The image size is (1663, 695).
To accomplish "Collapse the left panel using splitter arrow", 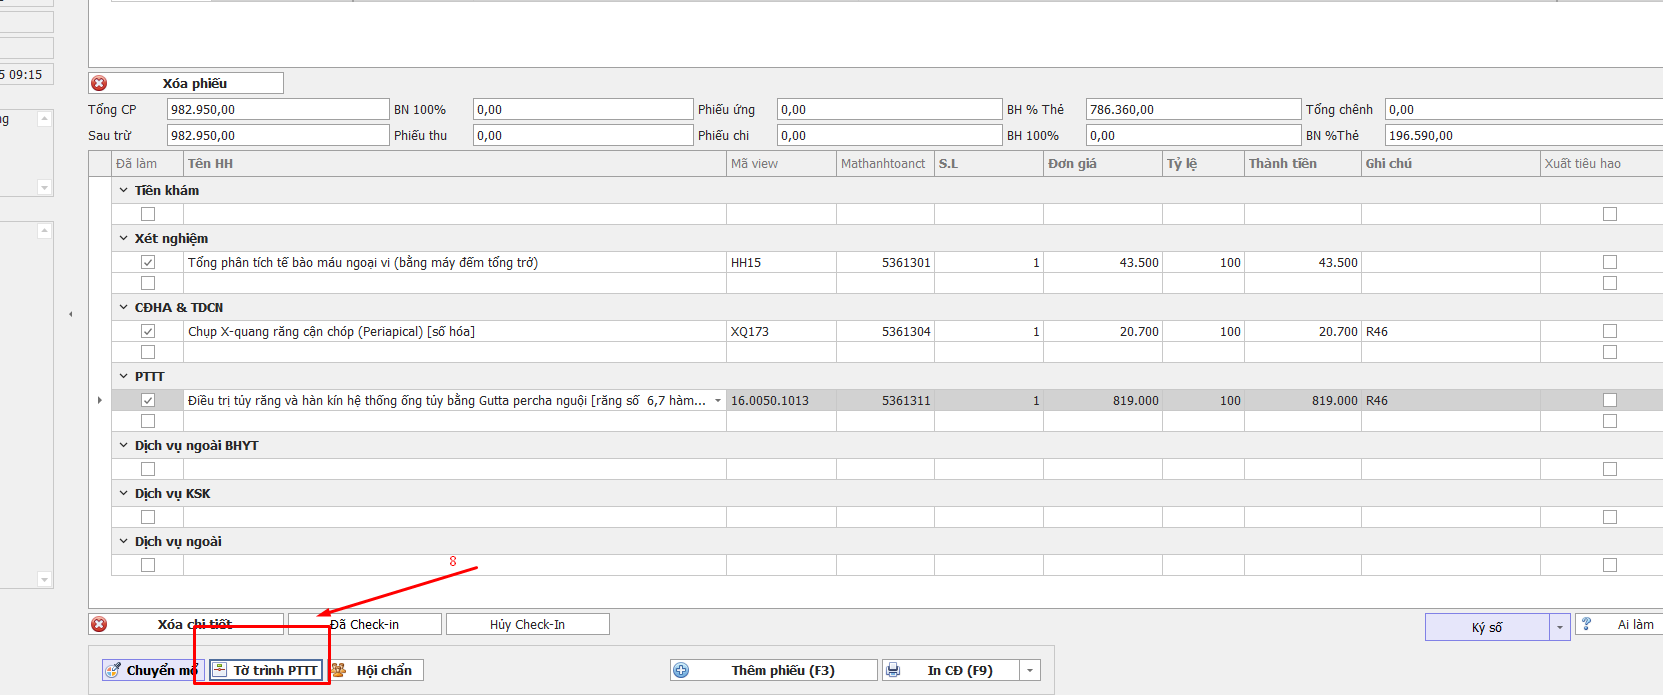I will pos(70,314).
